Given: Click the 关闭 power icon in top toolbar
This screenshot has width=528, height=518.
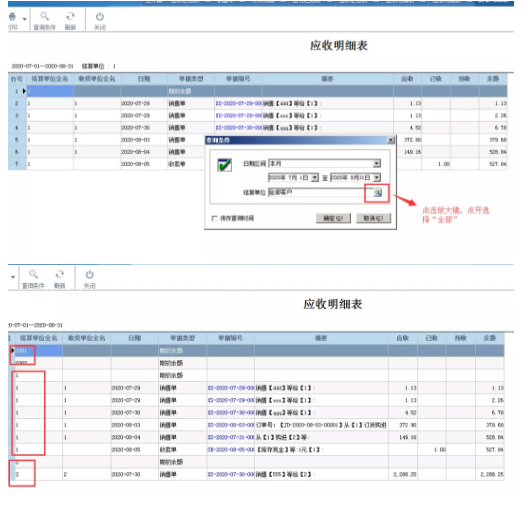Looking at the screenshot, I should tap(100, 16).
